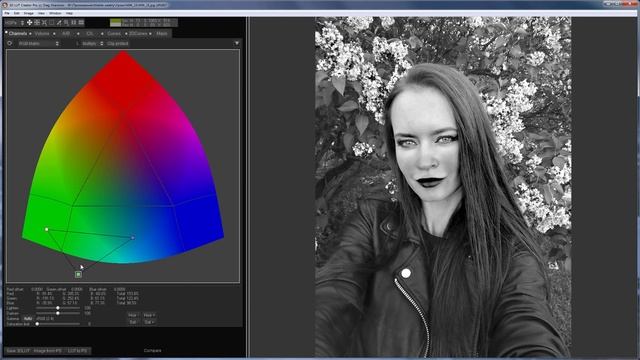Toggle the Clip protect option

(118, 43)
